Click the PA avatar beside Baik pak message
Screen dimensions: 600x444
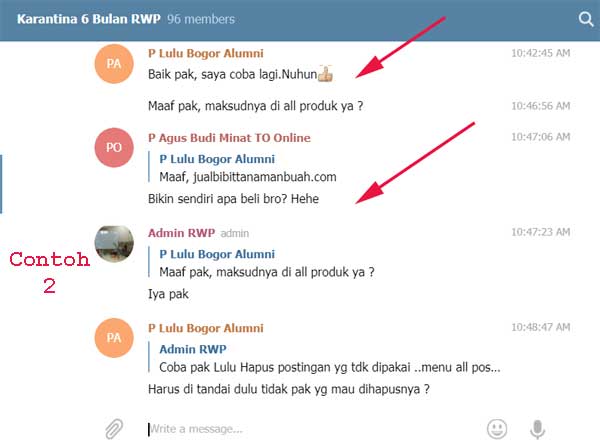coord(114,64)
